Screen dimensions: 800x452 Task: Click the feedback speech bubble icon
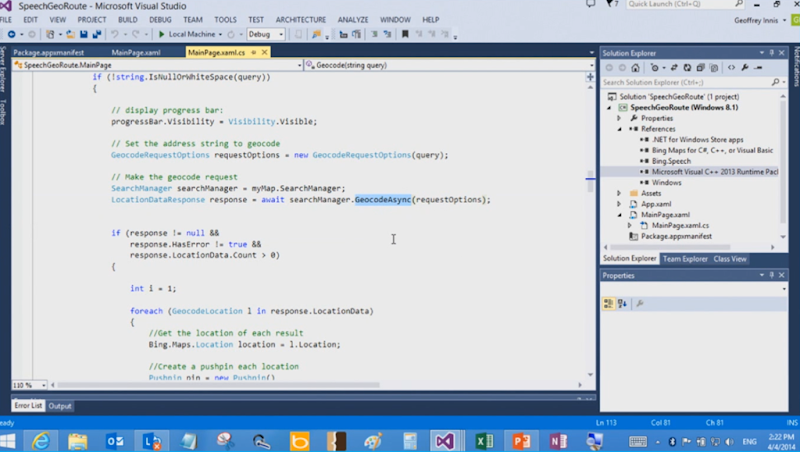[591, 4]
